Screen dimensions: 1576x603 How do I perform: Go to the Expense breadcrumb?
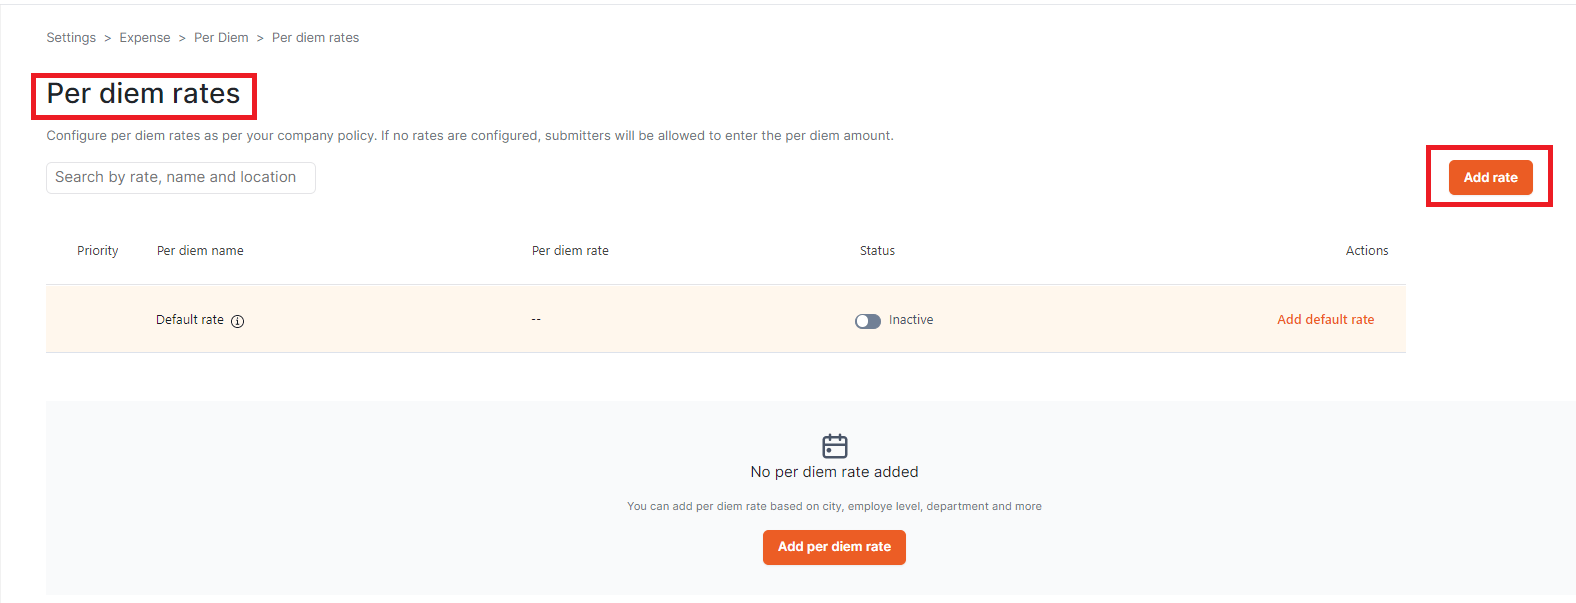(x=145, y=38)
